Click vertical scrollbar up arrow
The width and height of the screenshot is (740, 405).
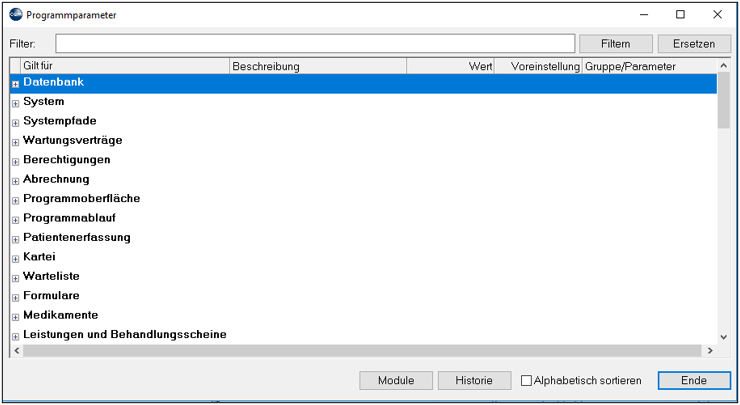(723, 66)
